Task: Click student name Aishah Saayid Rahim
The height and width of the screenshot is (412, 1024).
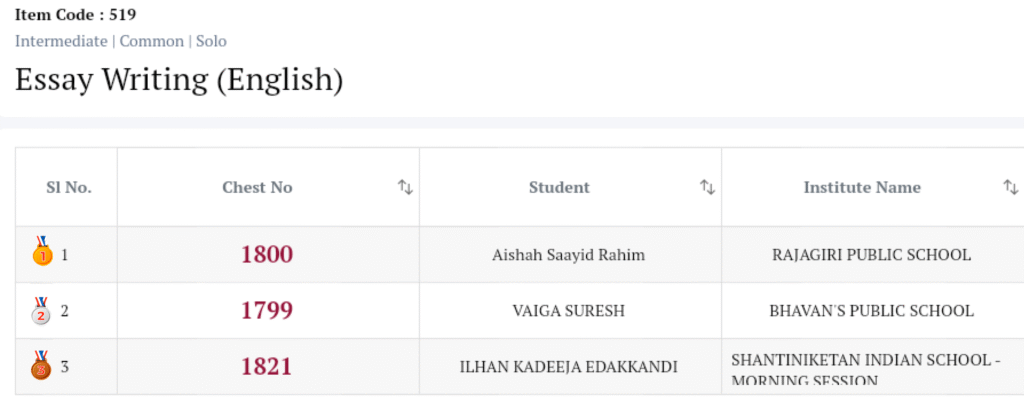Action: point(568,255)
